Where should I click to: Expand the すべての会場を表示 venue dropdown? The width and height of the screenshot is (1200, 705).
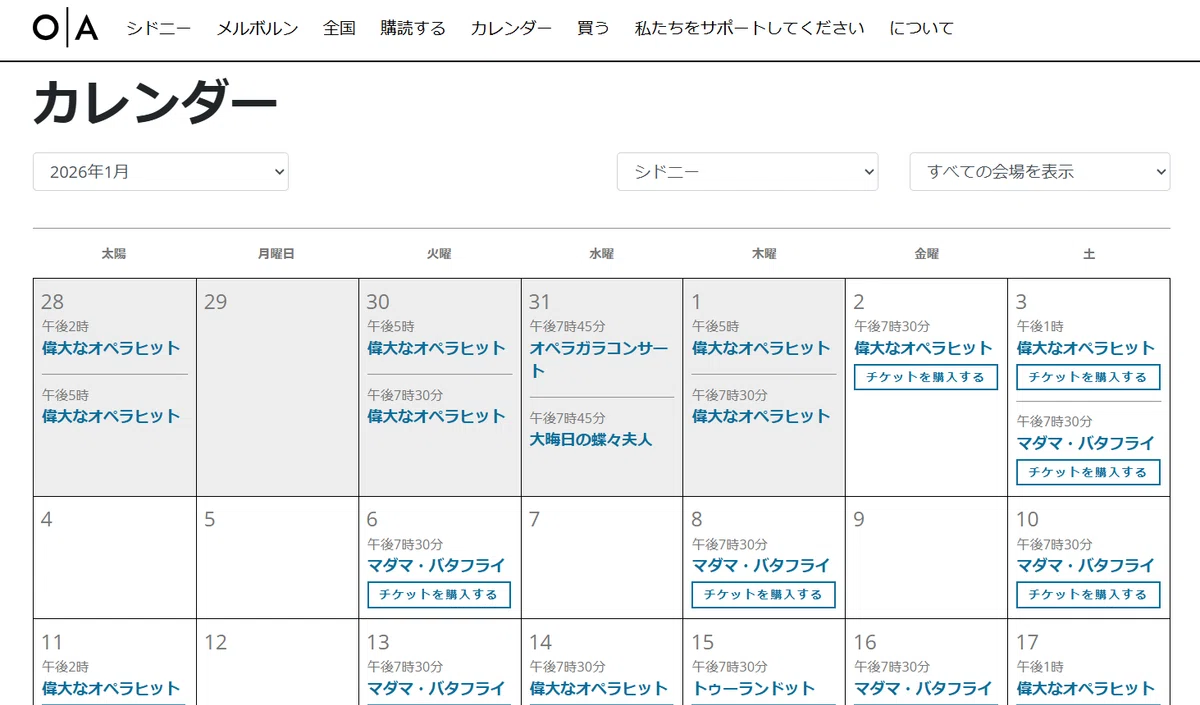click(1040, 172)
